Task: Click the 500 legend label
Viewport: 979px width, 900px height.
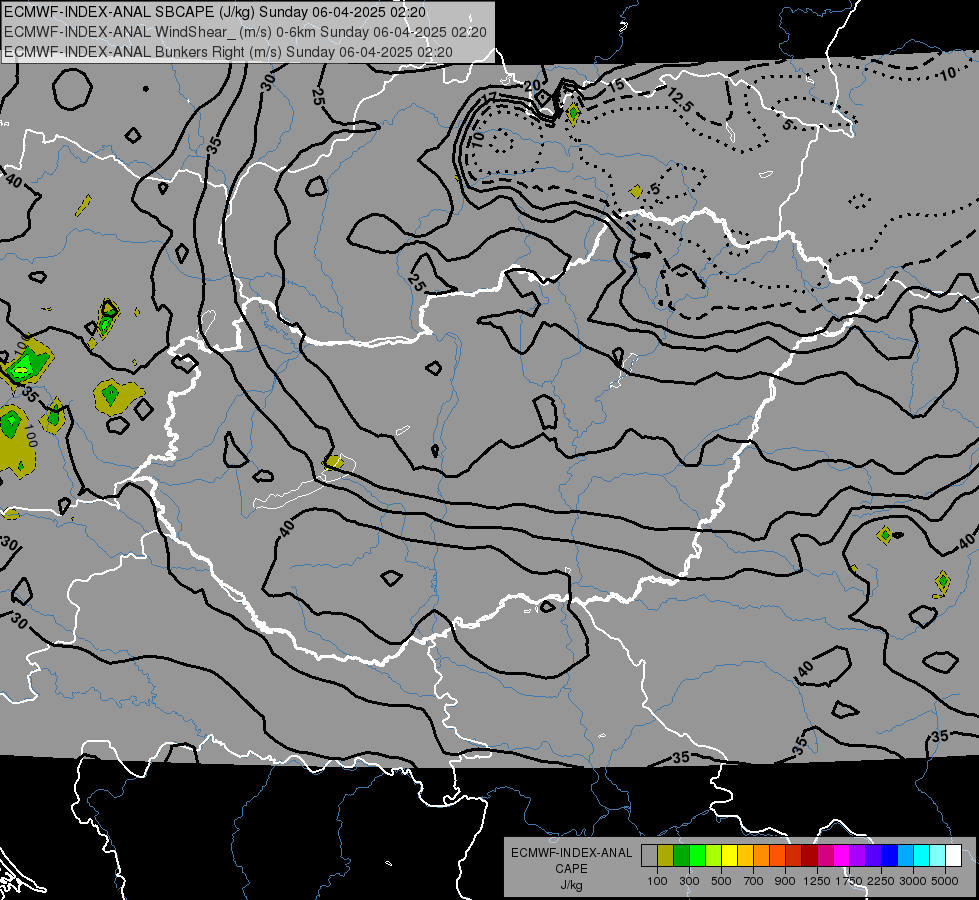Action: point(721,881)
